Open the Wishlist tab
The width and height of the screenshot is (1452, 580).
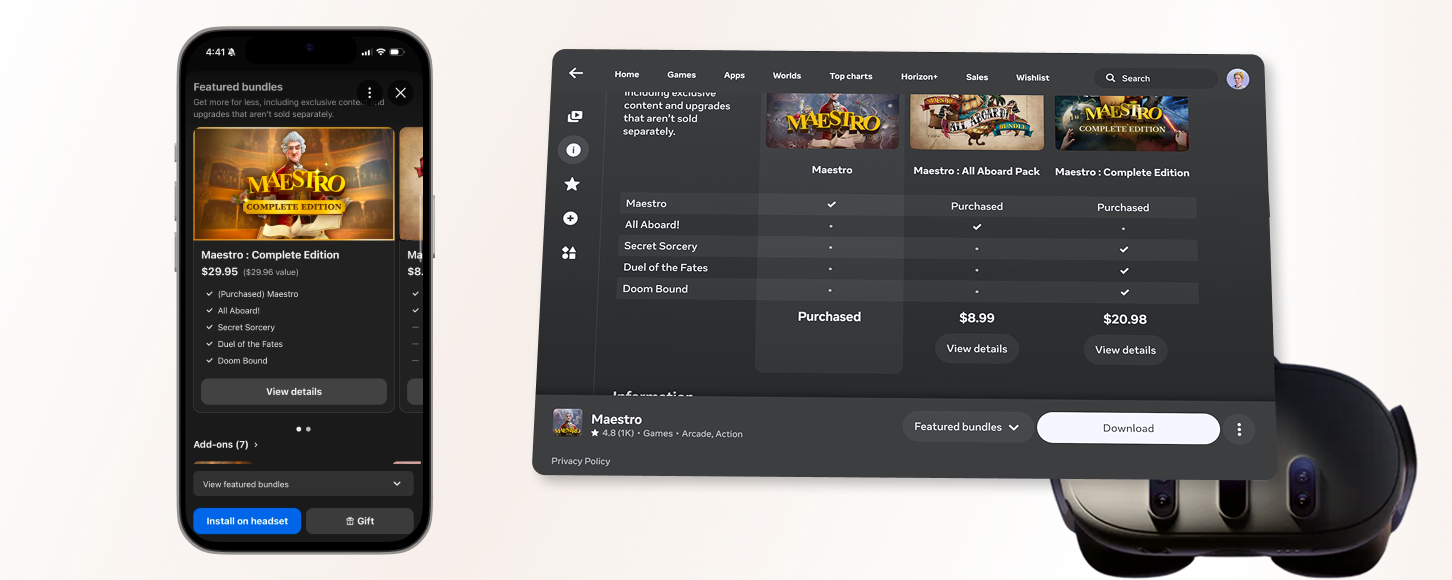click(1033, 78)
